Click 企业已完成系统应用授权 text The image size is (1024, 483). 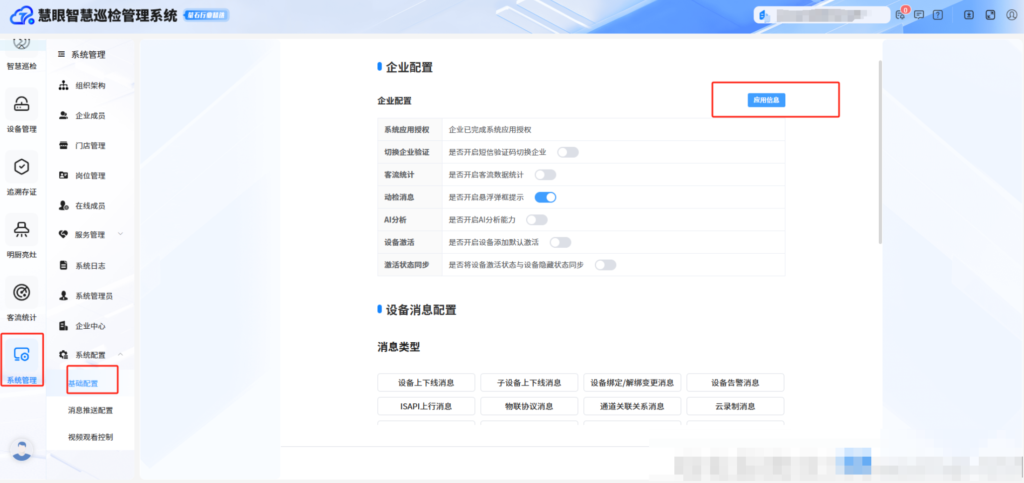tap(490, 130)
